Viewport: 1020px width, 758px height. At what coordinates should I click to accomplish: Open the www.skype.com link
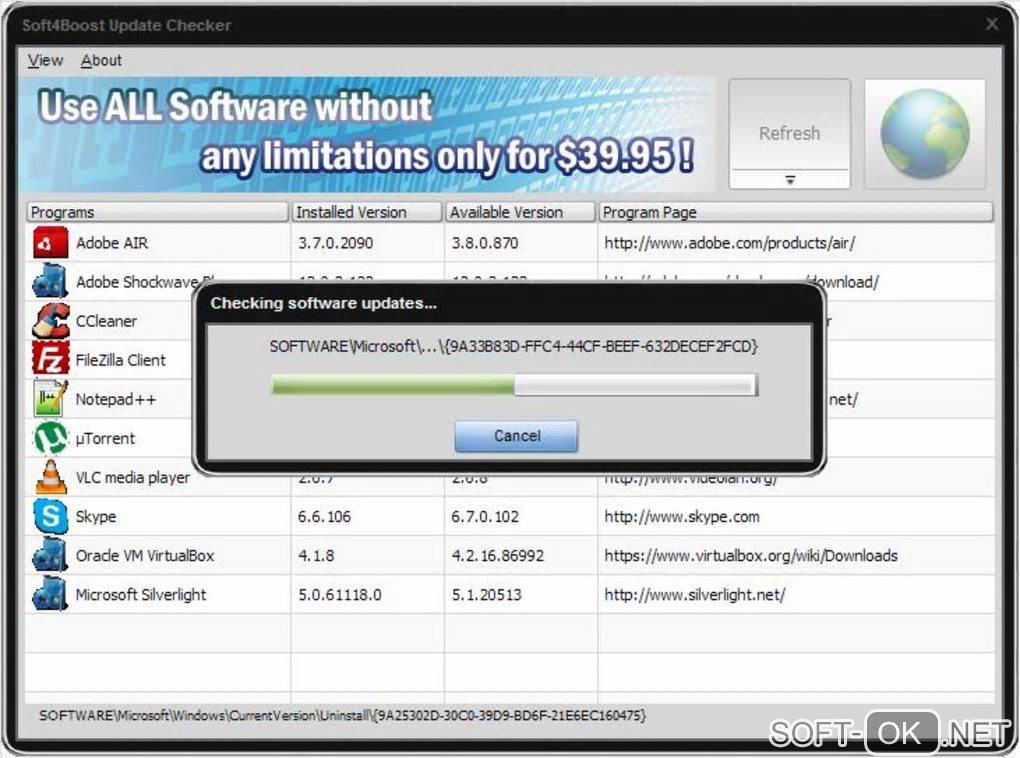point(682,517)
